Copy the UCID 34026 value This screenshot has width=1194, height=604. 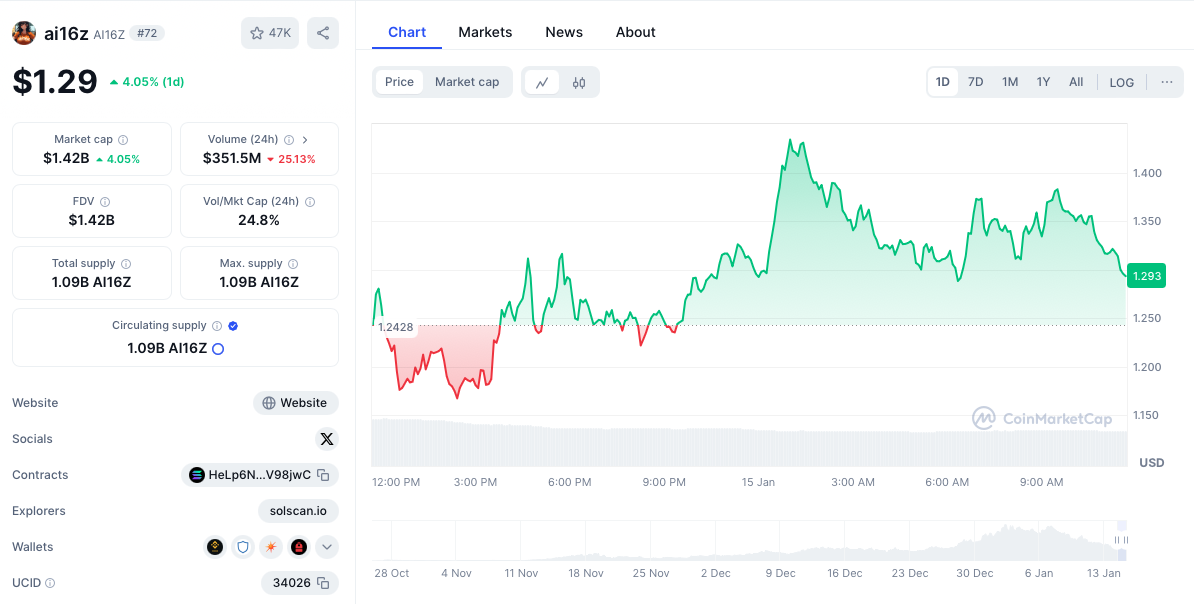(323, 583)
